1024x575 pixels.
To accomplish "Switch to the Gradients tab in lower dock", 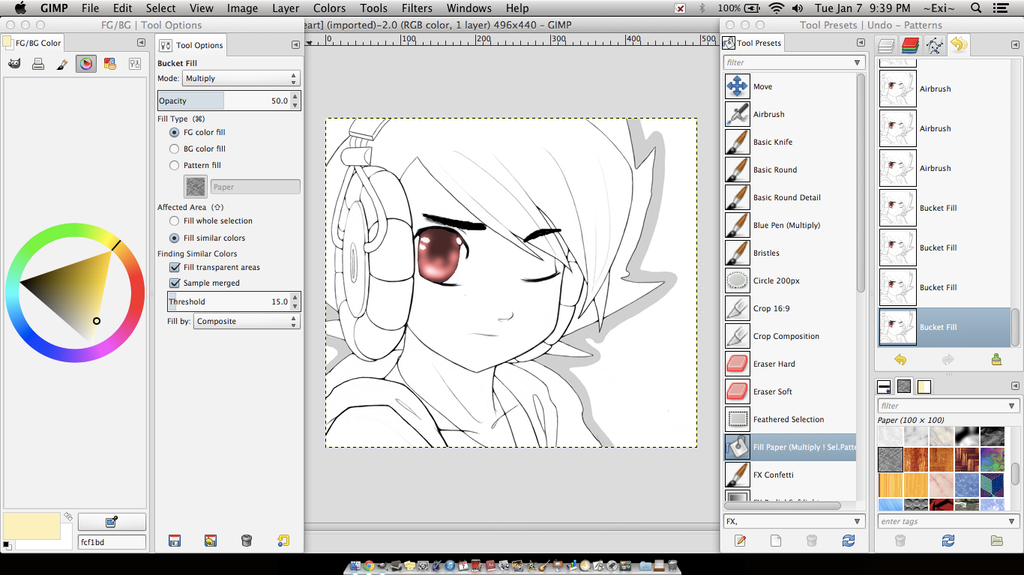I will point(924,386).
